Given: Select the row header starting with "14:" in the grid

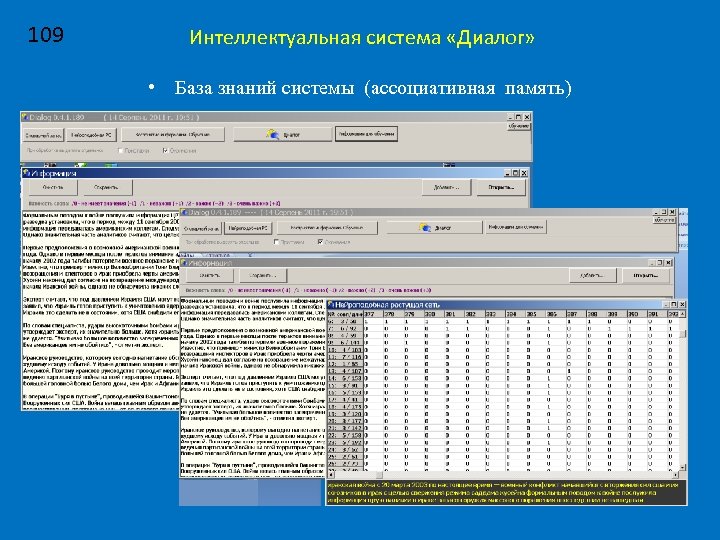Looking at the screenshot, I should [x=345, y=378].
